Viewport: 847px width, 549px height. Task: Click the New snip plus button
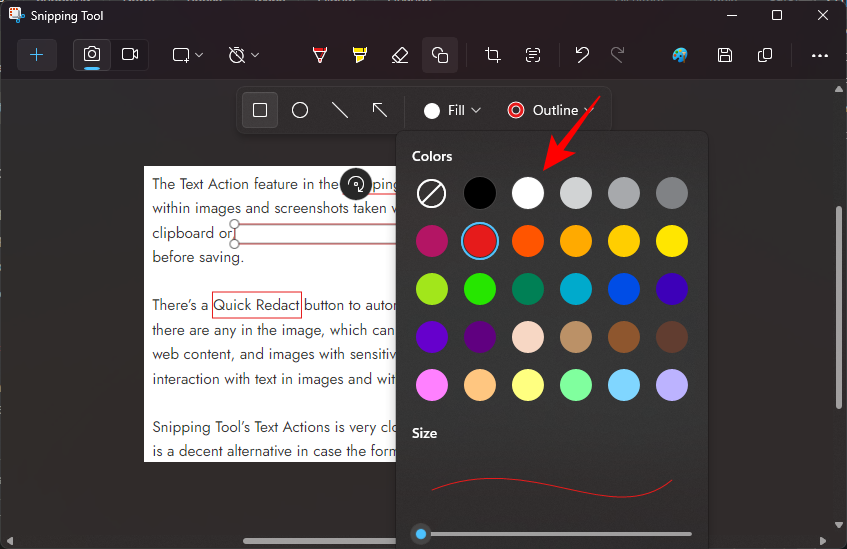coord(37,55)
